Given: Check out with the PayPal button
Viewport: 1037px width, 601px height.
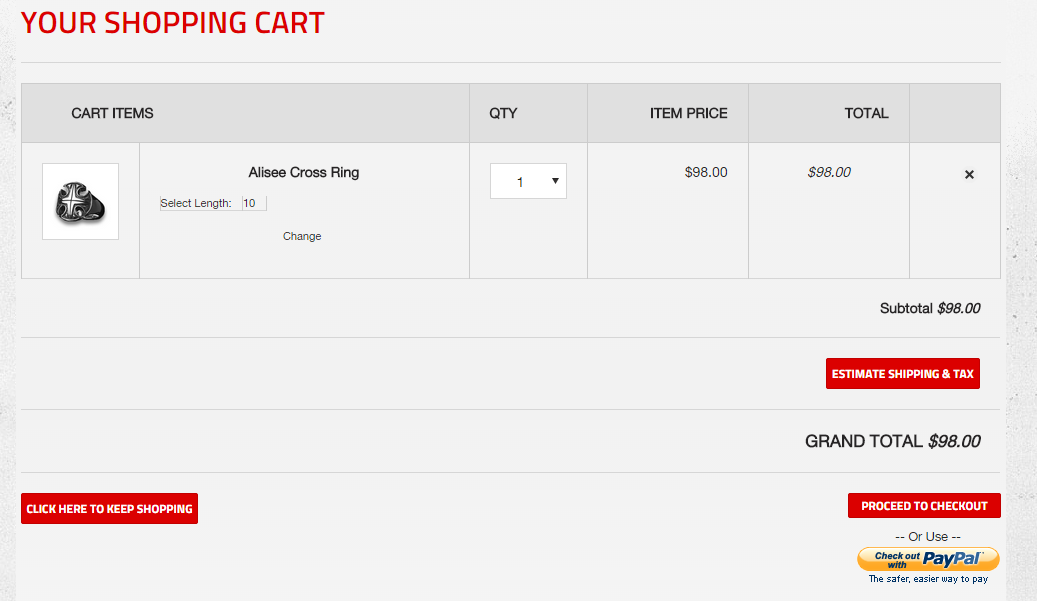Looking at the screenshot, I should coord(928,559).
